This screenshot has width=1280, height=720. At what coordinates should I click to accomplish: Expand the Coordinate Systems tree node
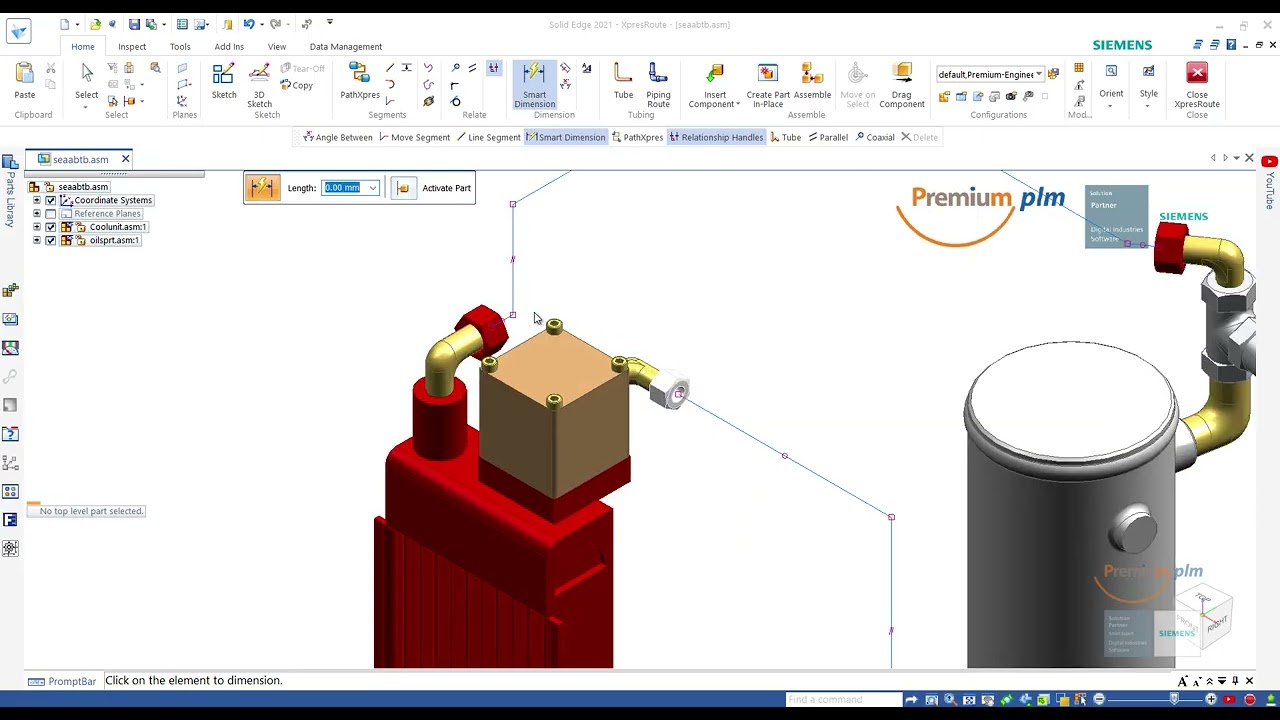coord(37,200)
